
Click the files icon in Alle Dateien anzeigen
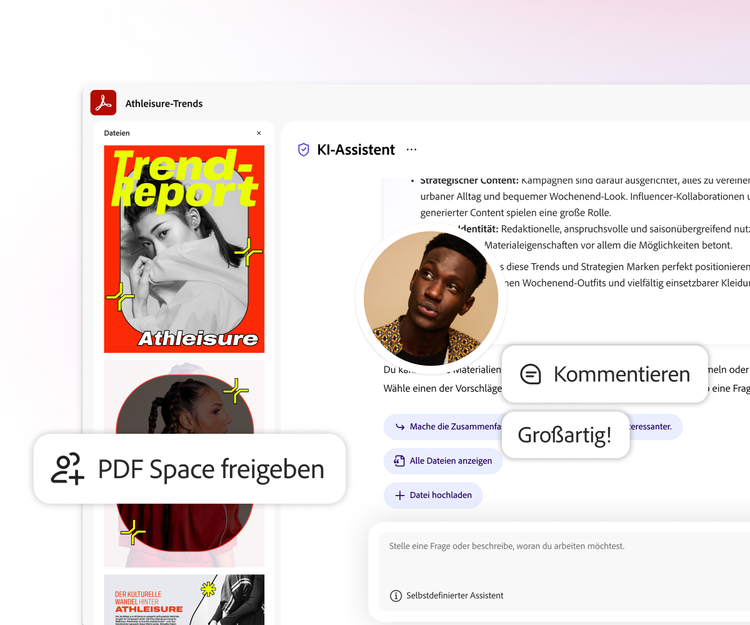tap(399, 461)
